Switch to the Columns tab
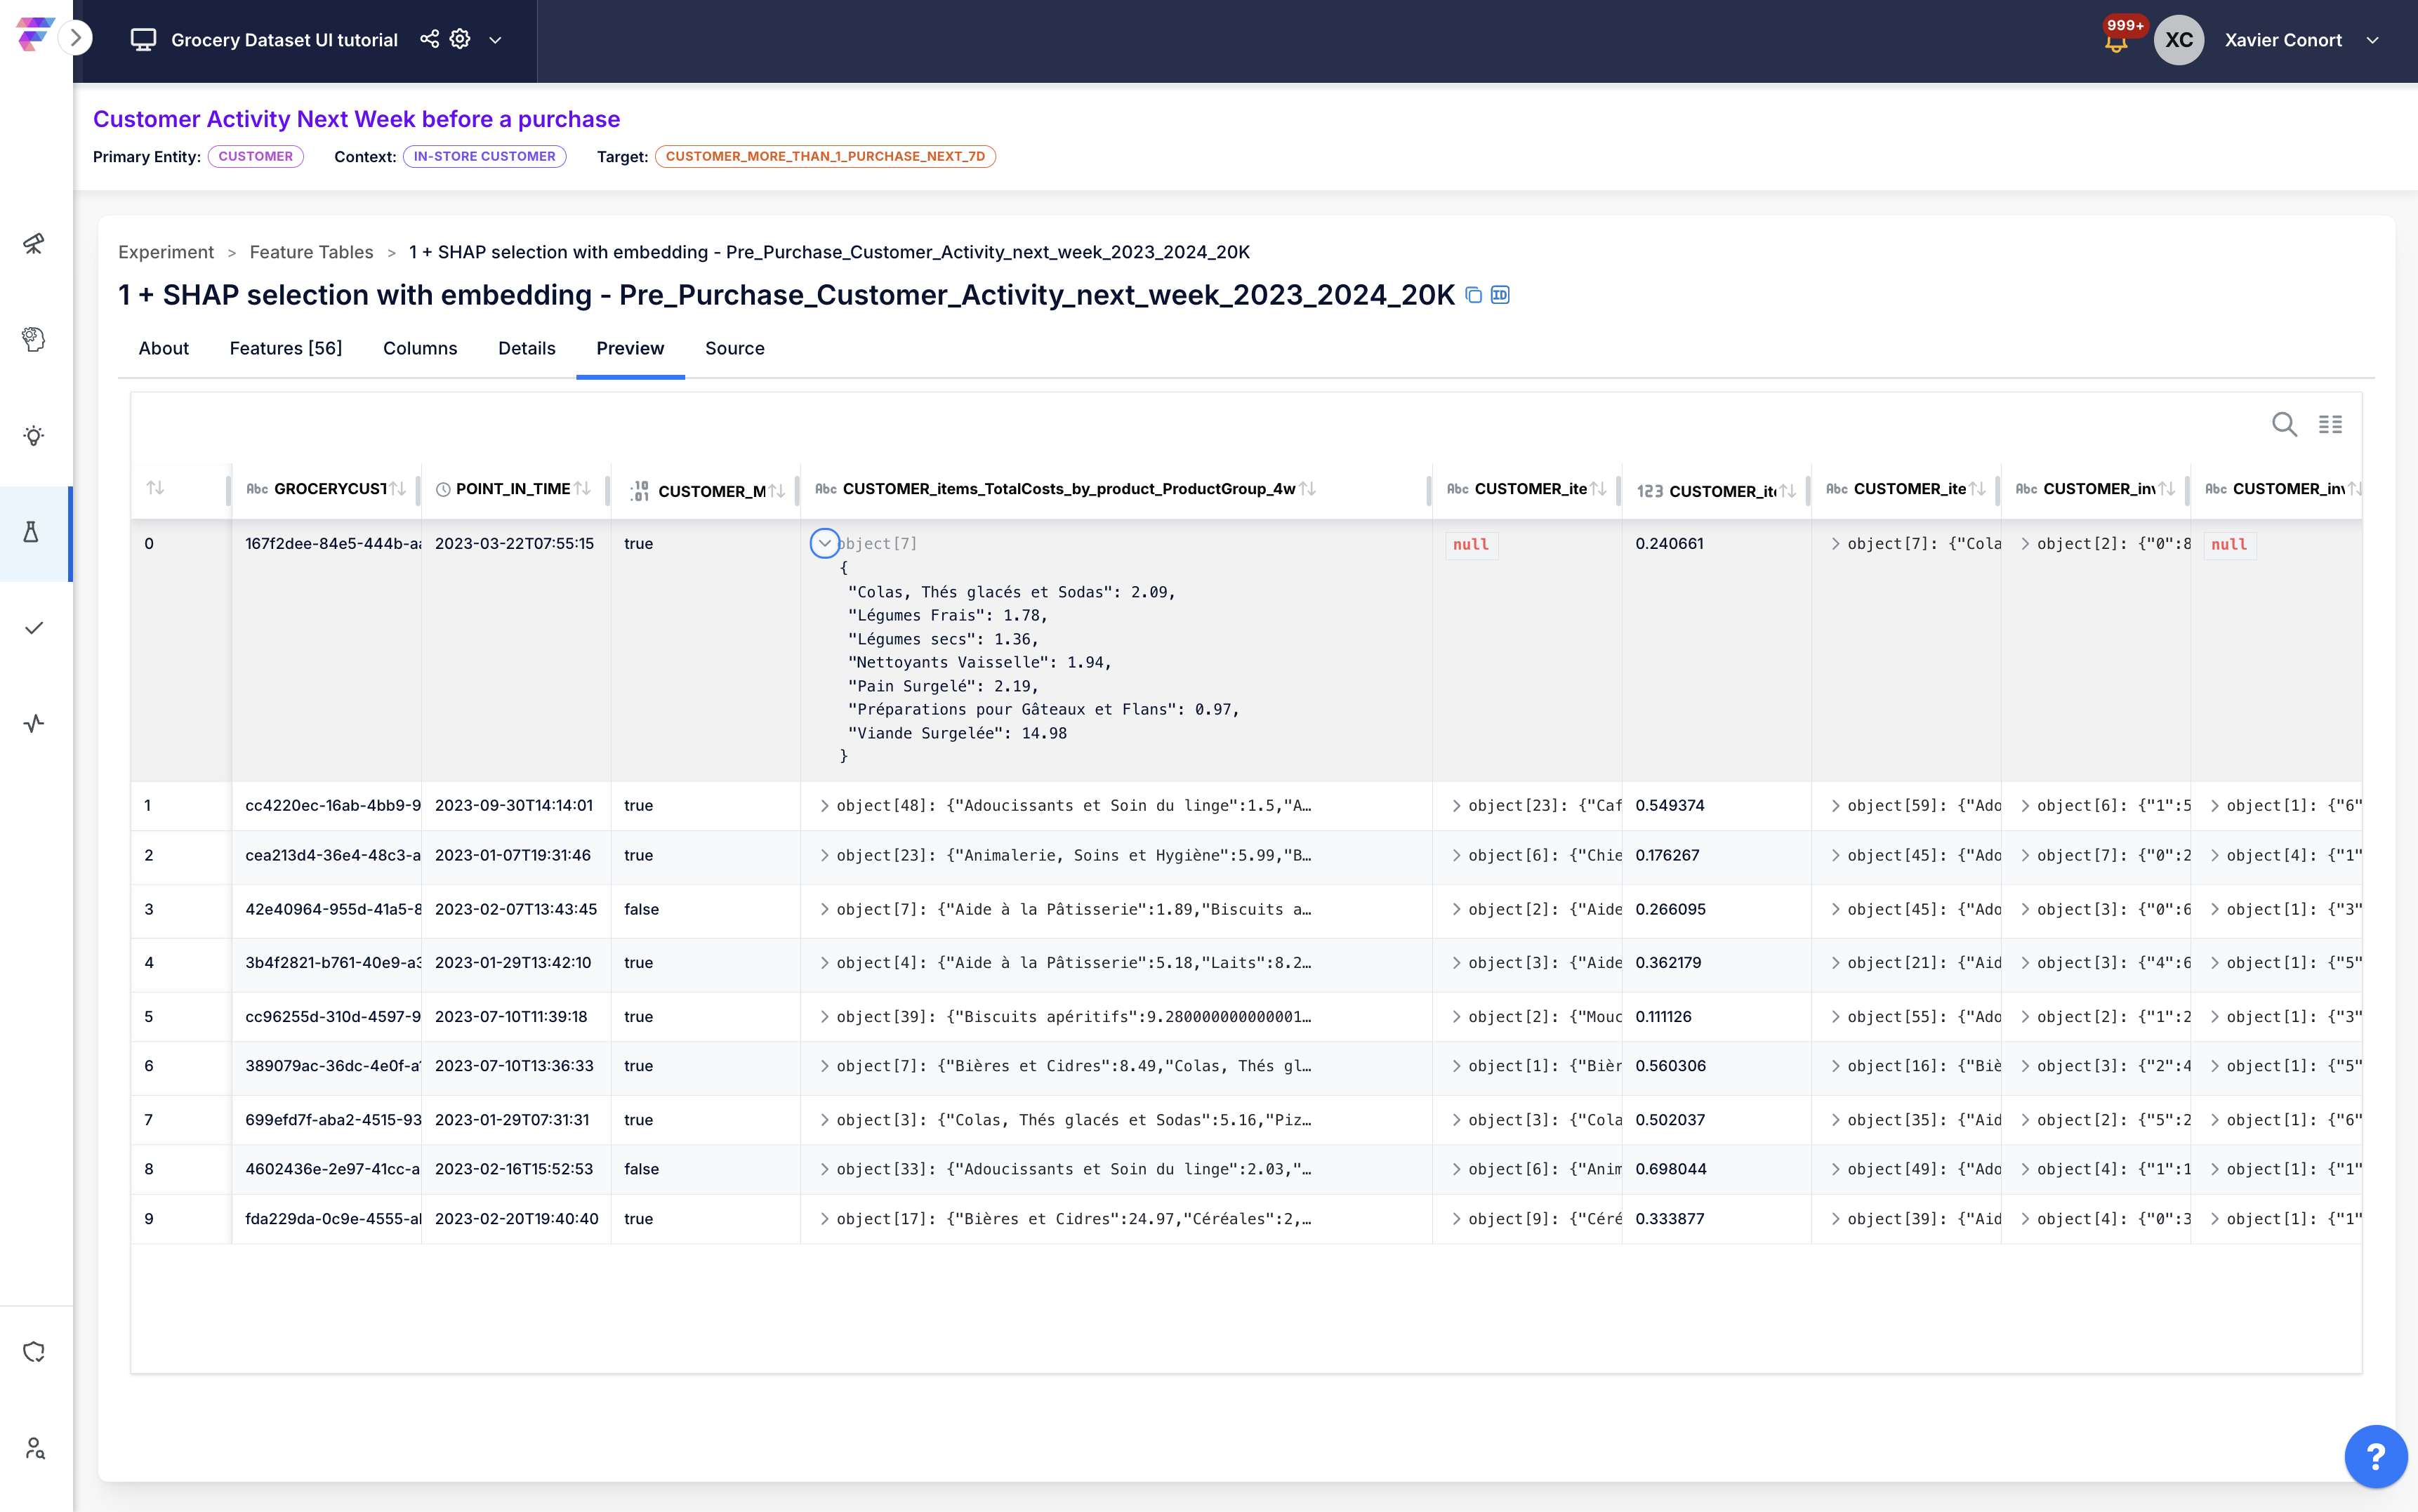Screen dimensions: 2418x1512 coord(420,348)
